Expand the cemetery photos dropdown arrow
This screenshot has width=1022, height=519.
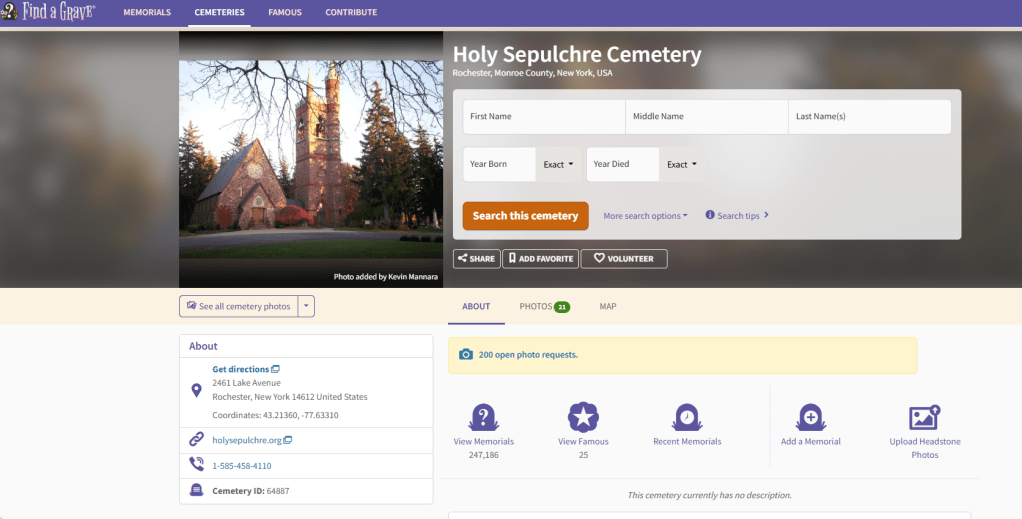click(307, 307)
